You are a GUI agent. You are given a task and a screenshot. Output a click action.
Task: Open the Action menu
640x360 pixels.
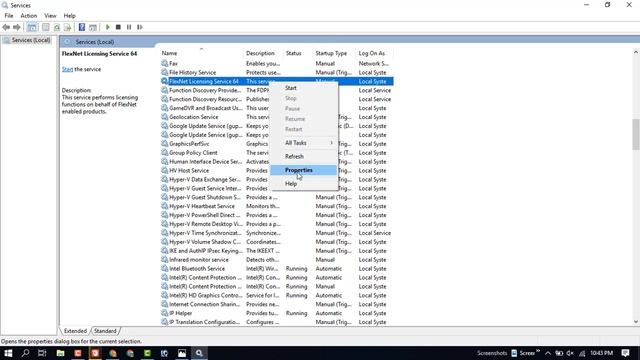pyautogui.click(x=29, y=16)
